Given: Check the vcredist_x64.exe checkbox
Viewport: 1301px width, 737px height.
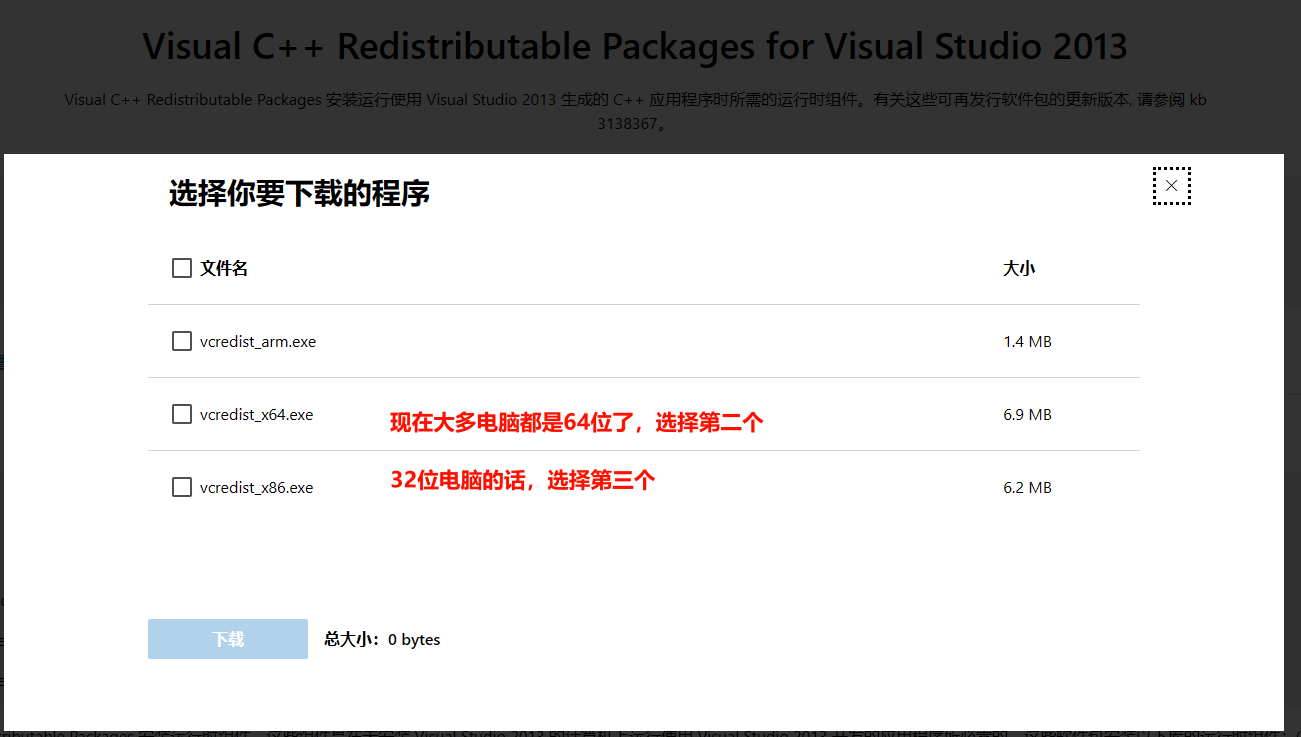Looking at the screenshot, I should [182, 414].
